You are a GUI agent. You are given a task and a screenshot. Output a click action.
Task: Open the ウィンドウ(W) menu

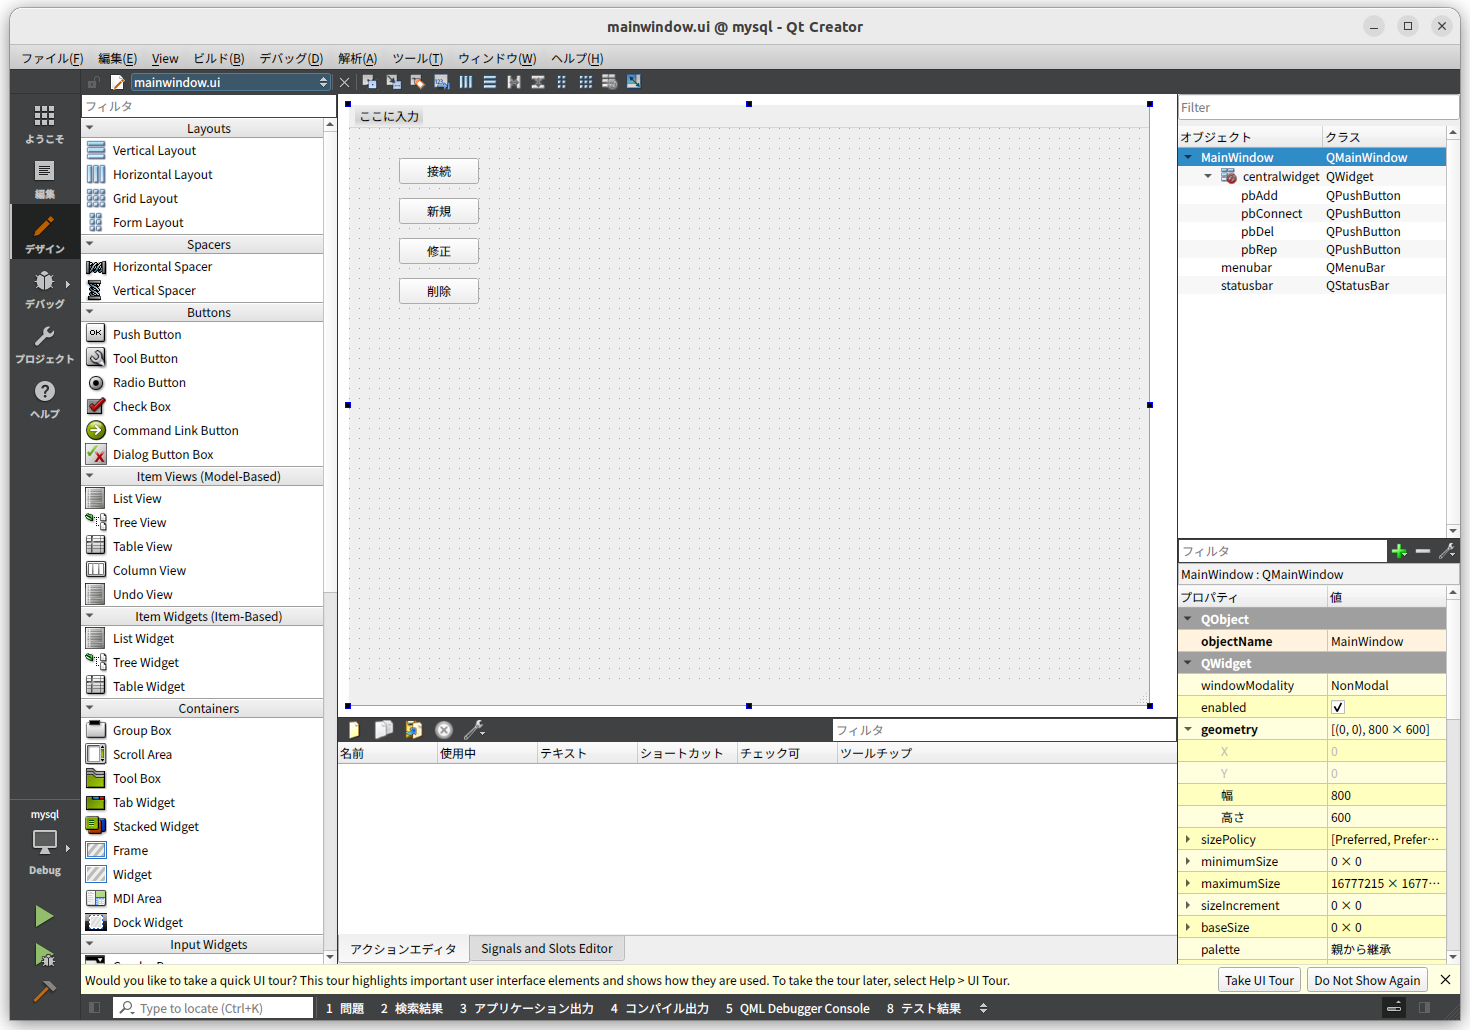pyautogui.click(x=497, y=58)
